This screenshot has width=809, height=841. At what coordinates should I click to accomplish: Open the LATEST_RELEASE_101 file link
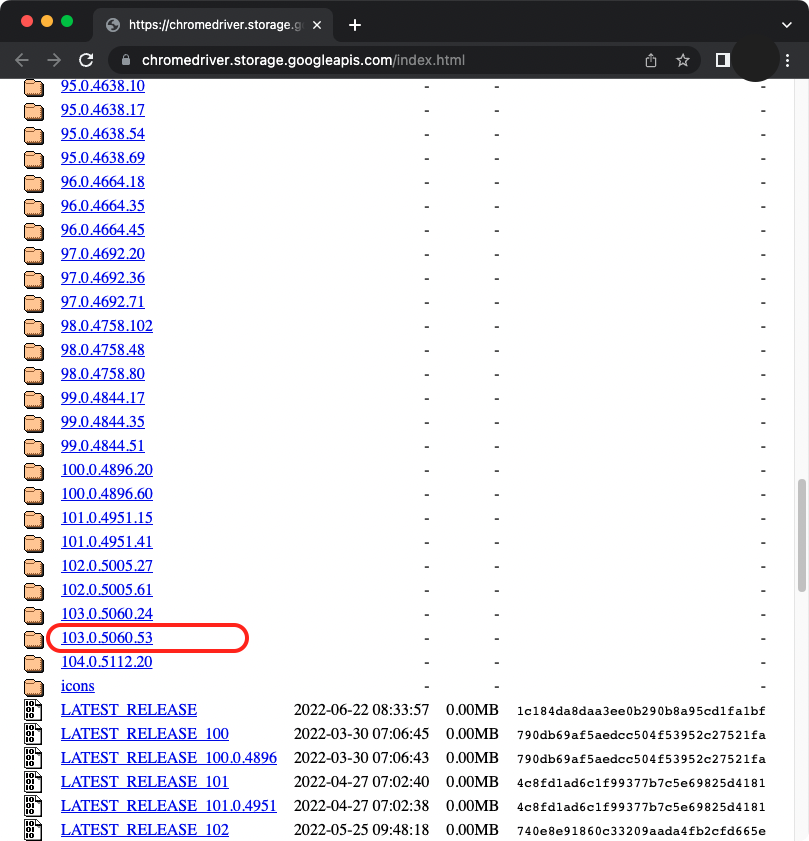[x=145, y=782]
